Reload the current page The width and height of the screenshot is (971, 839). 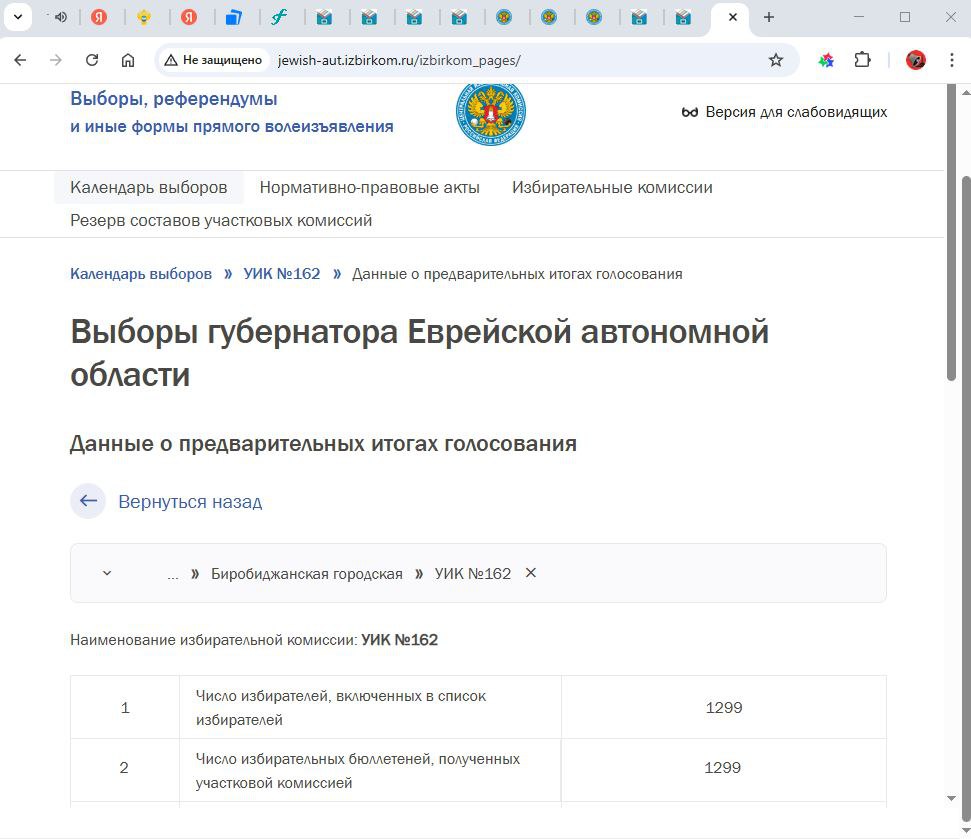(x=92, y=60)
